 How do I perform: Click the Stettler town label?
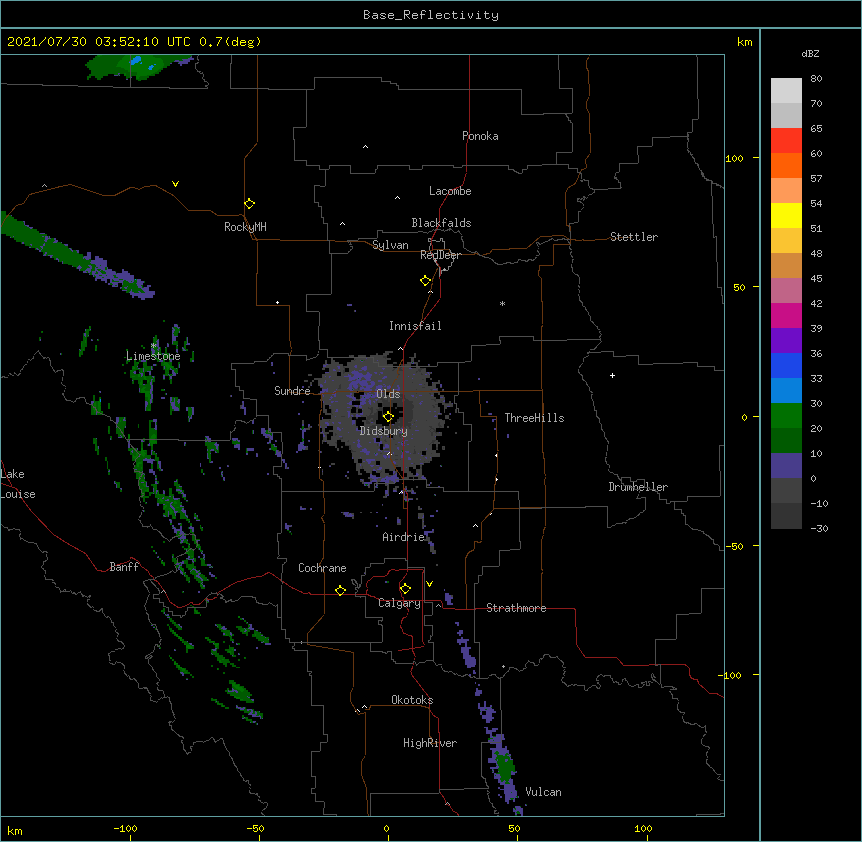point(633,237)
